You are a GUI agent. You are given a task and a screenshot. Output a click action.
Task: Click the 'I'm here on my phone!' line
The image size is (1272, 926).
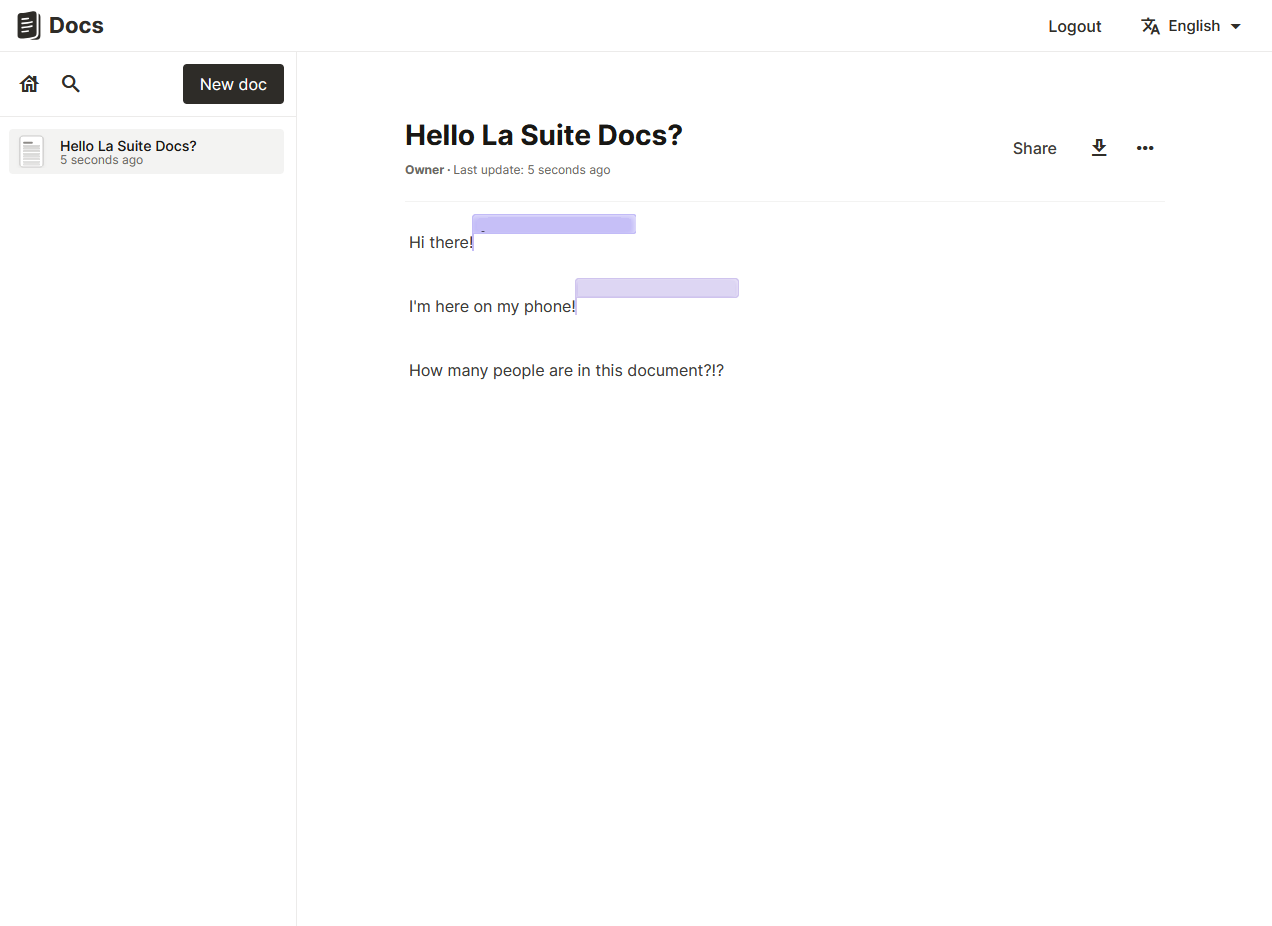coord(491,307)
